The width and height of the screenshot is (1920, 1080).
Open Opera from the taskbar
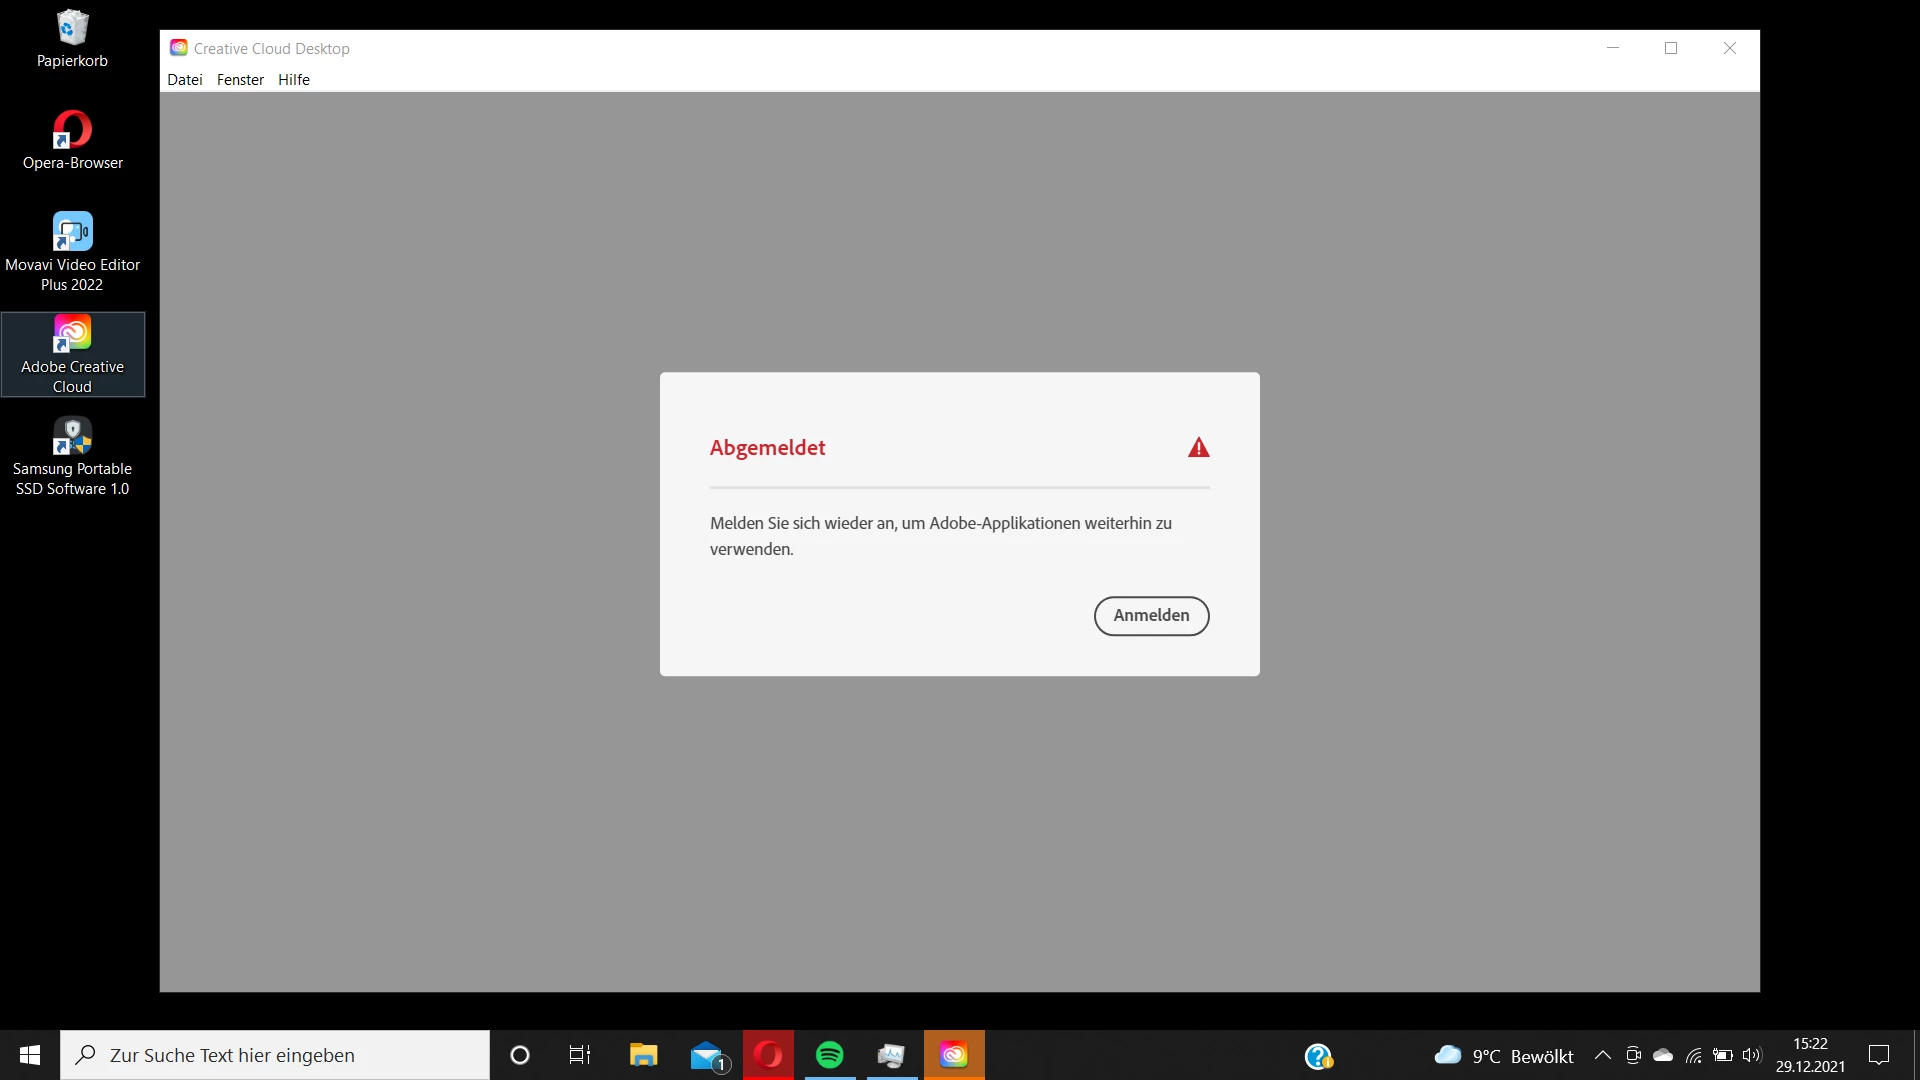(768, 1055)
